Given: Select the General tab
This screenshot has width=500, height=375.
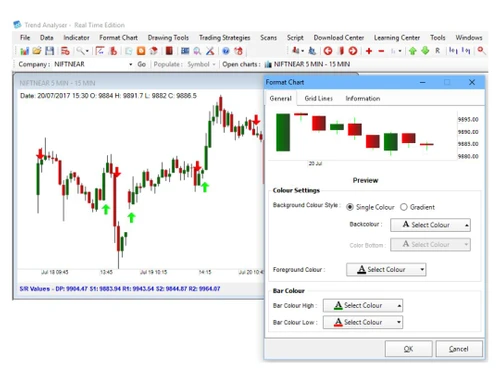Looking at the screenshot, I should pyautogui.click(x=280, y=98).
